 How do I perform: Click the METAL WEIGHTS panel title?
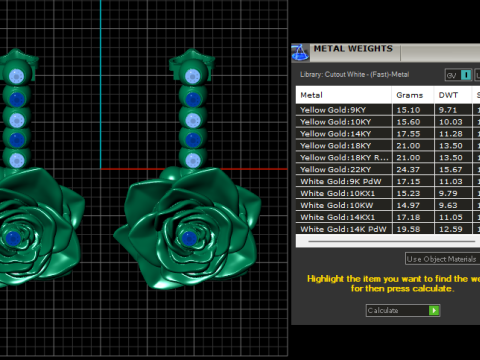[x=353, y=49]
